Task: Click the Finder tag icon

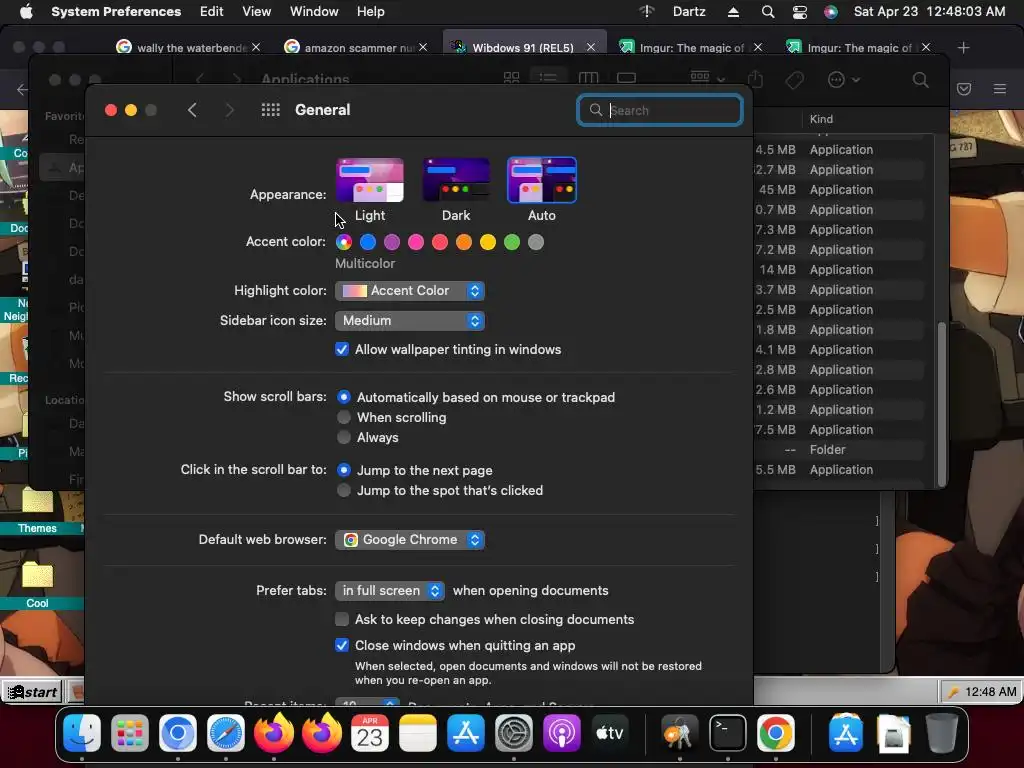Action: [794, 80]
